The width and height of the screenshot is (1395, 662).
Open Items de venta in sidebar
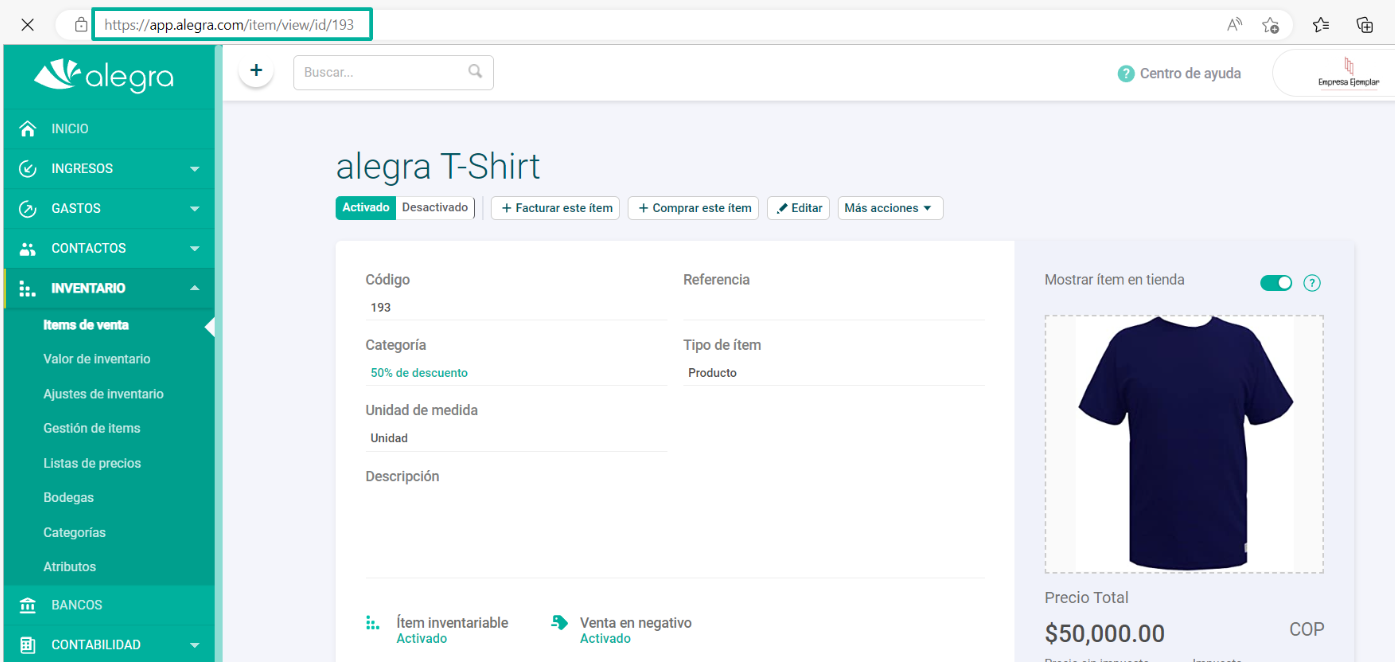(86, 325)
